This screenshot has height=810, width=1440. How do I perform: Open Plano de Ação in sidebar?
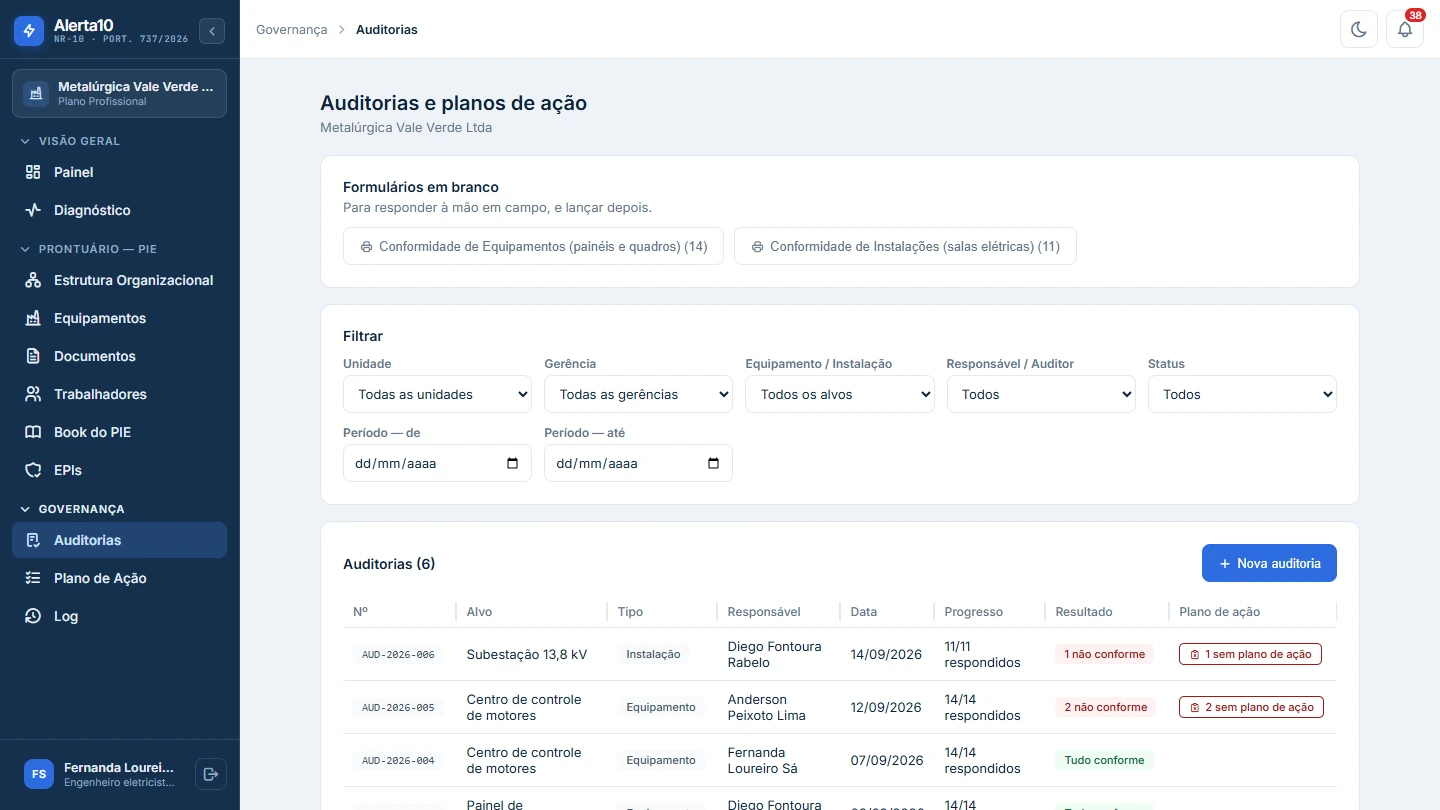(120, 578)
